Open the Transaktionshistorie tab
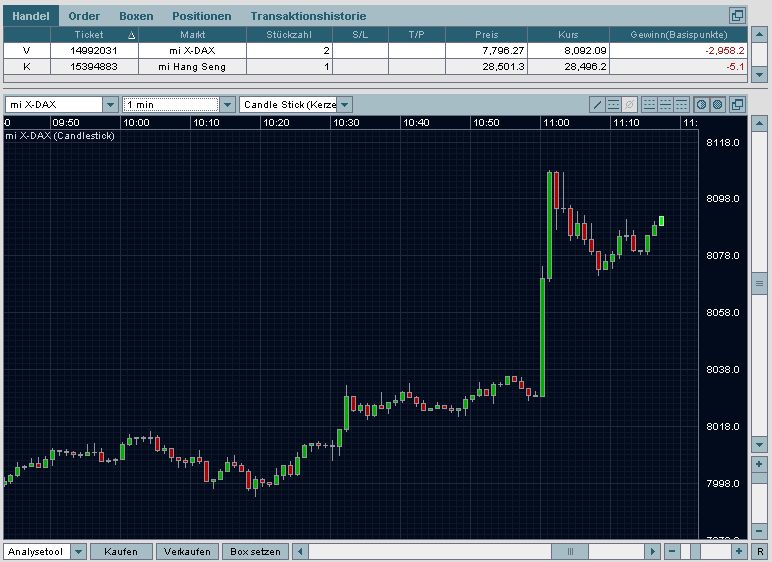 tap(308, 16)
